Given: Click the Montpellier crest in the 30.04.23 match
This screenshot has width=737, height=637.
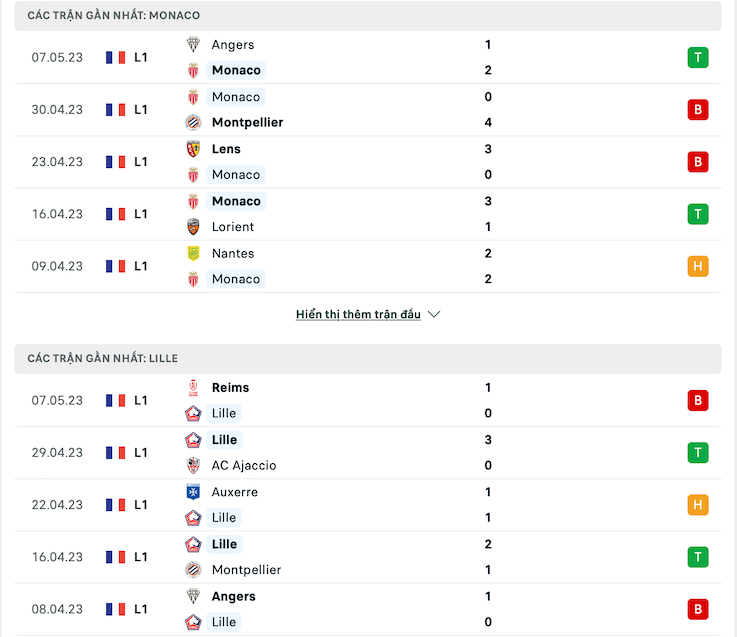Looking at the screenshot, I should (x=193, y=122).
